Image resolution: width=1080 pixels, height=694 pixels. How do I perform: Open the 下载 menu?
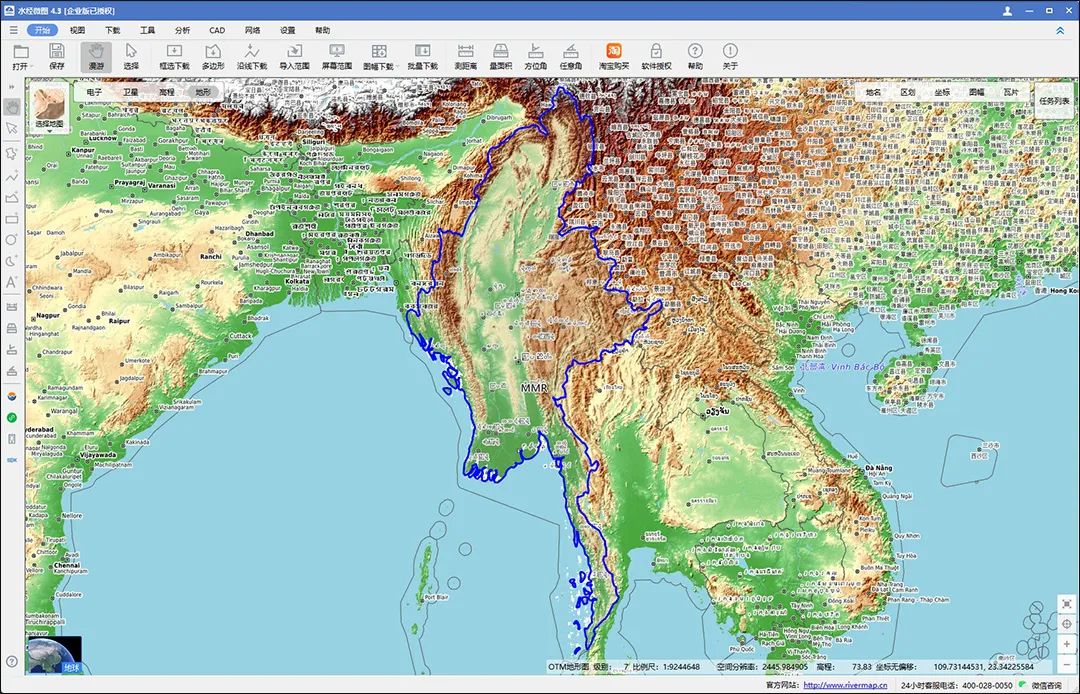(112, 30)
